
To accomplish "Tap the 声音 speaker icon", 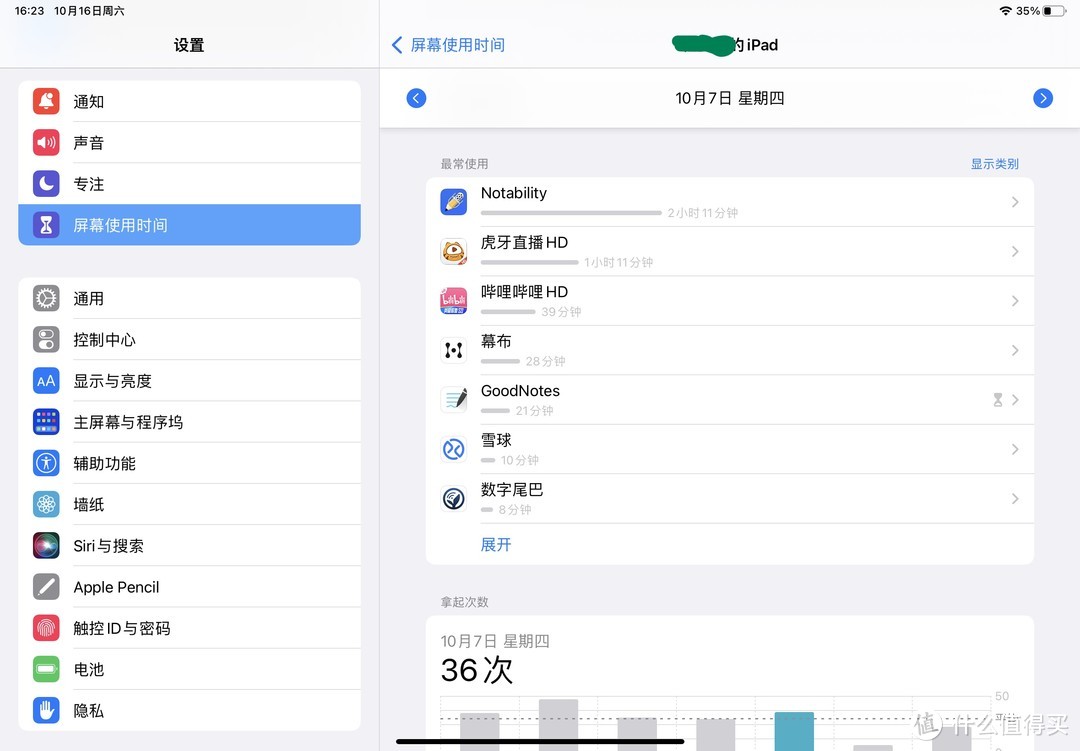I will point(46,143).
